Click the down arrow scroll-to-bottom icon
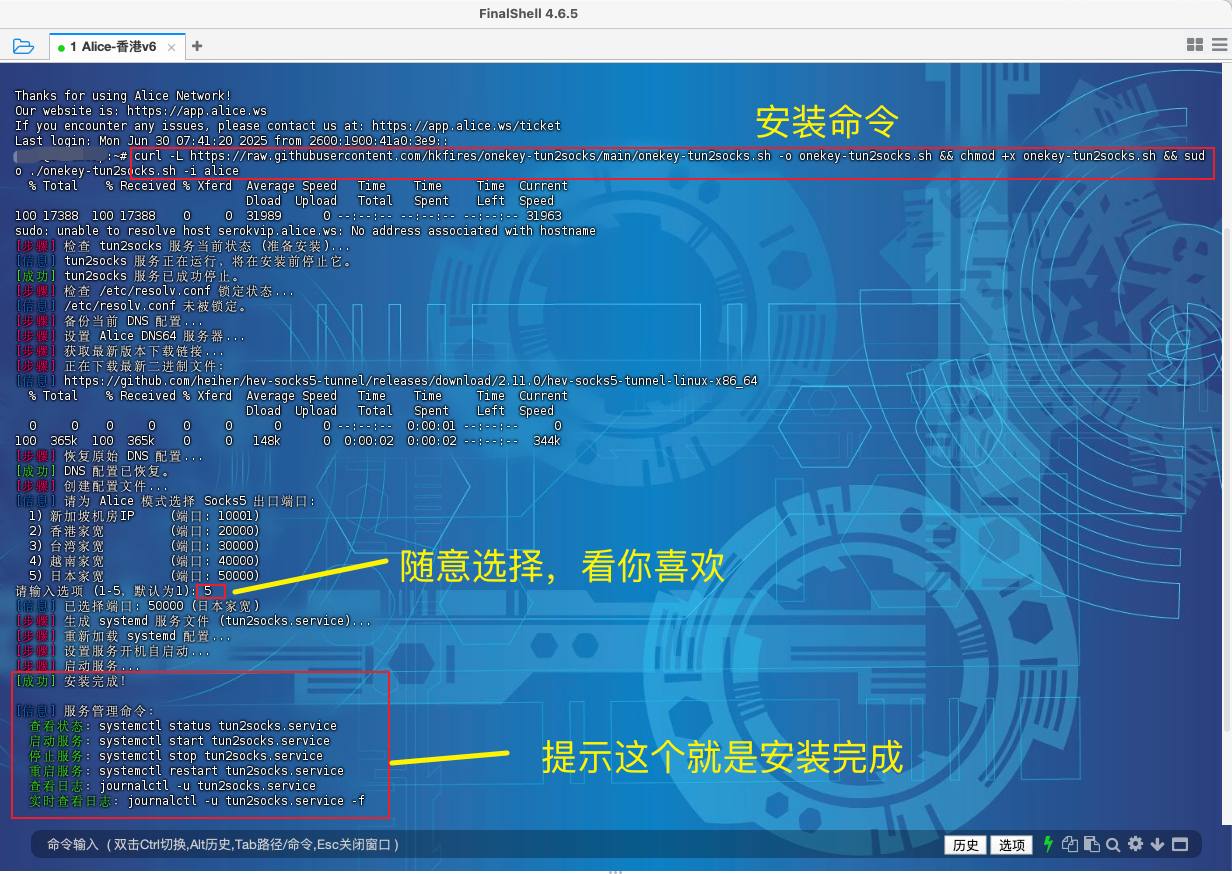This screenshot has height=874, width=1232. coord(1157,844)
